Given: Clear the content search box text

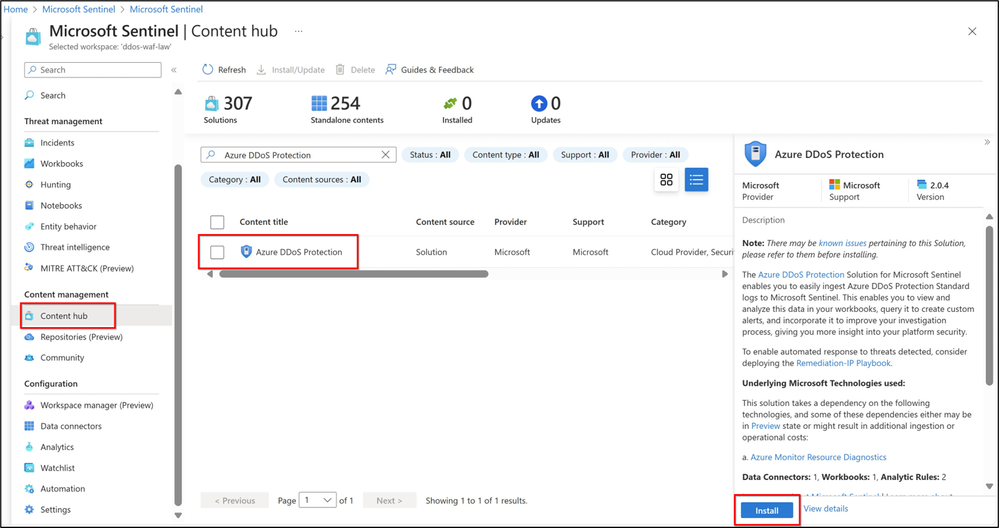Looking at the screenshot, I should tap(385, 155).
